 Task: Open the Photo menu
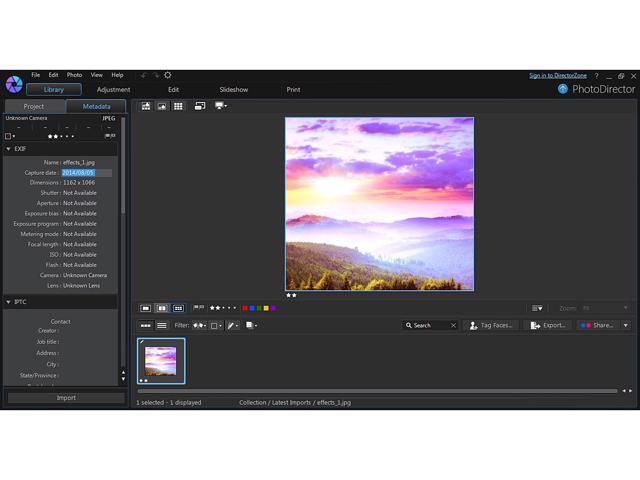74,75
